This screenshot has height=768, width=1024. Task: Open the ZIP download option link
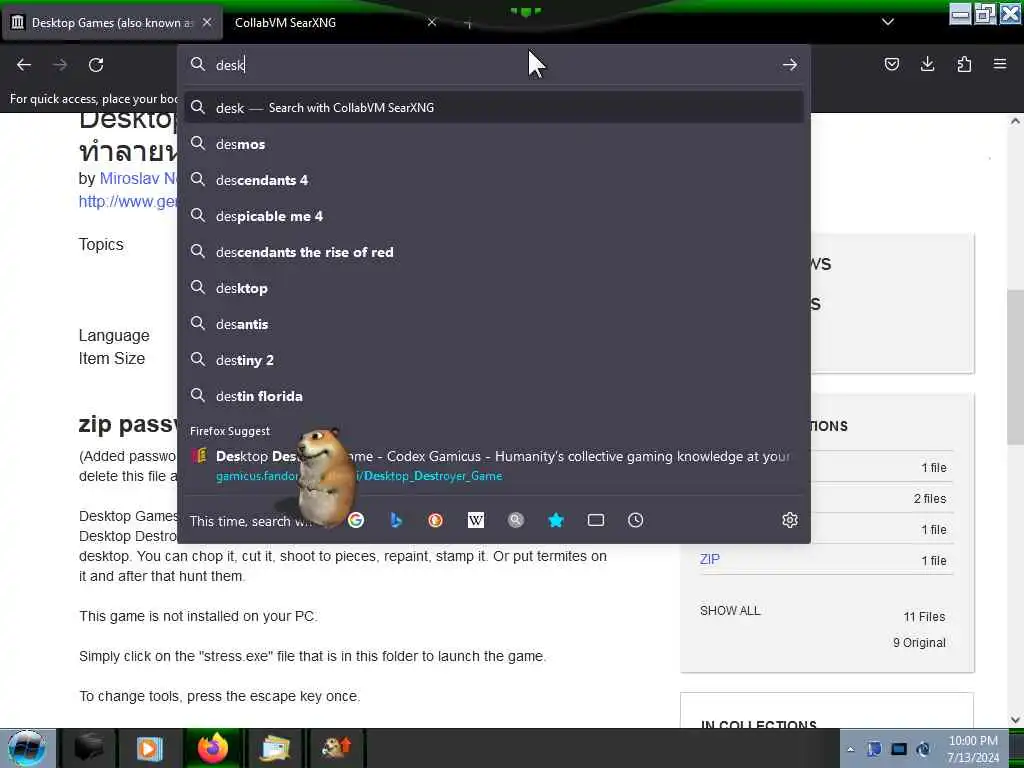tap(710, 559)
